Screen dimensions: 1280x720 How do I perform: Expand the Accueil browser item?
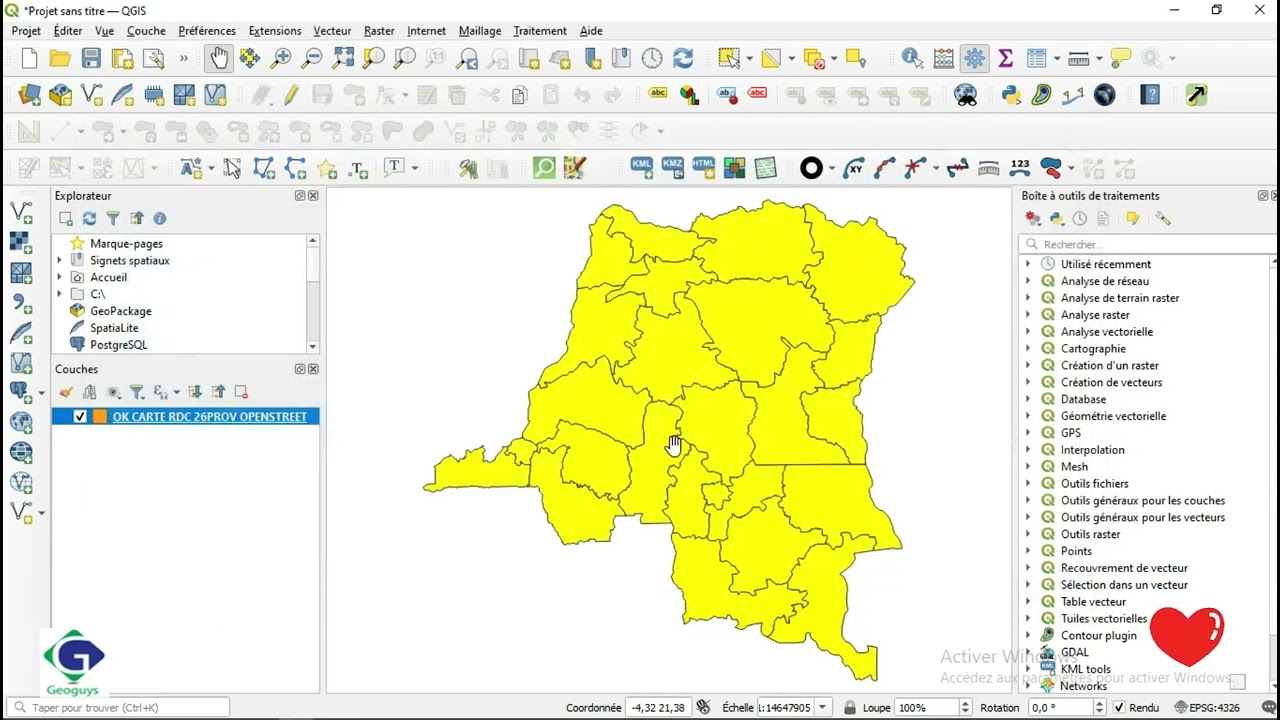click(59, 277)
